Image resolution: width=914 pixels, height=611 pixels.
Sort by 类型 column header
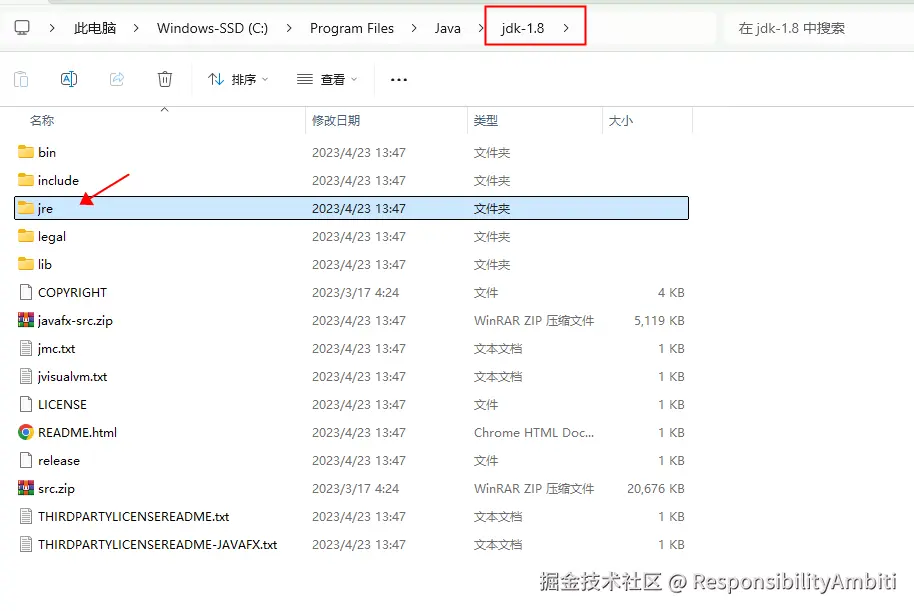(486, 121)
